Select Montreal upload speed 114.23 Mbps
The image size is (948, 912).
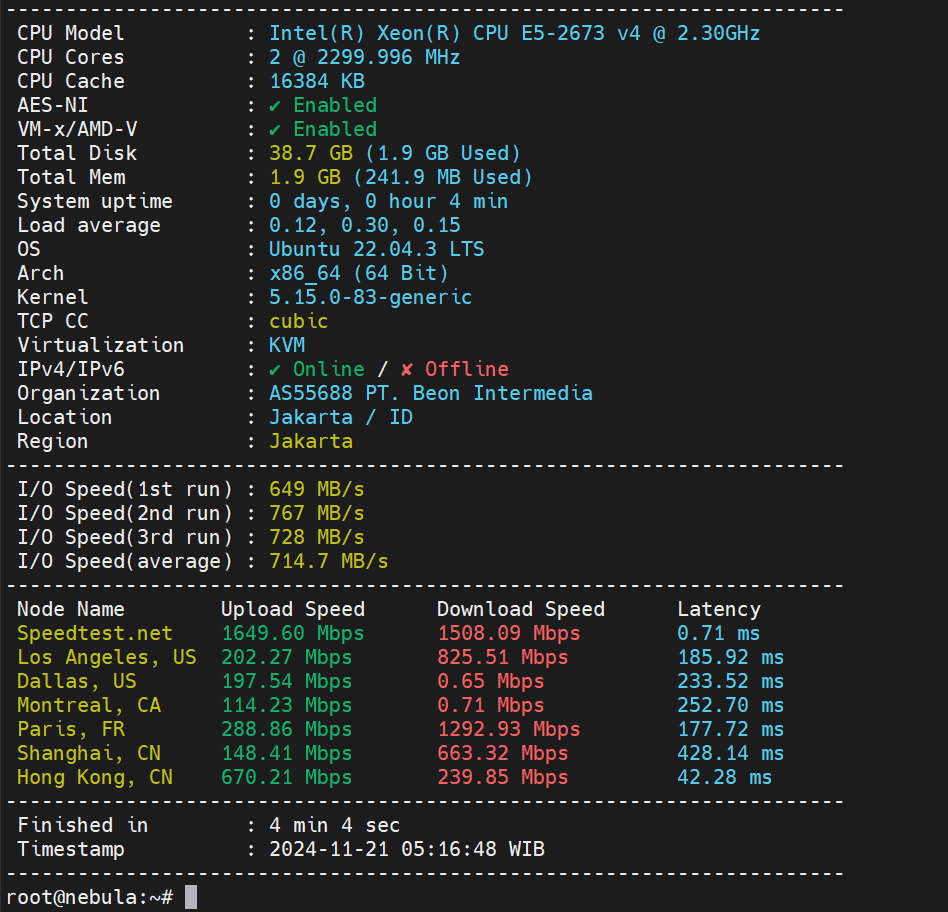(287, 705)
